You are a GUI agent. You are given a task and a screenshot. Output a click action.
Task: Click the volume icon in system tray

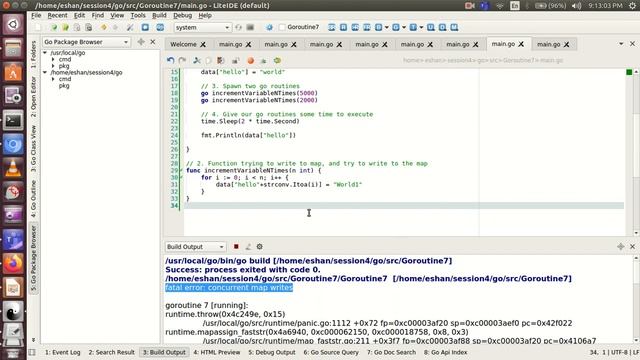click(x=576, y=6)
